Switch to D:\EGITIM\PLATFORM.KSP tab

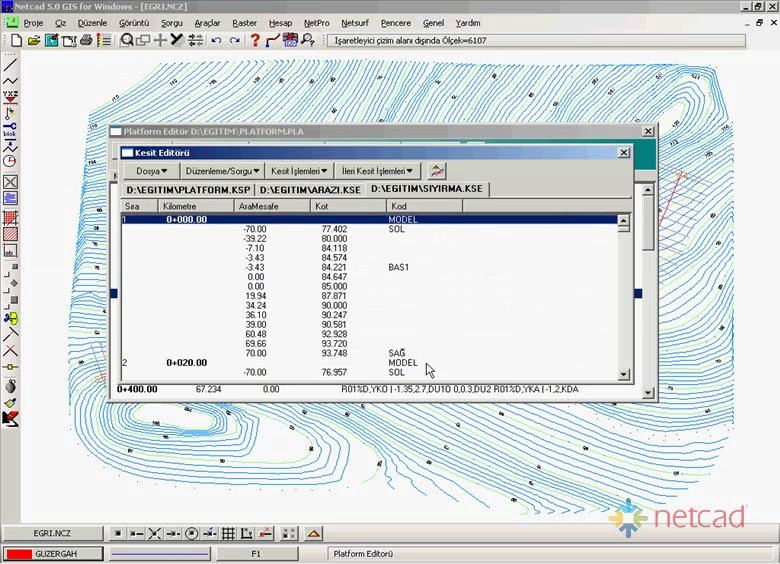tap(188, 190)
